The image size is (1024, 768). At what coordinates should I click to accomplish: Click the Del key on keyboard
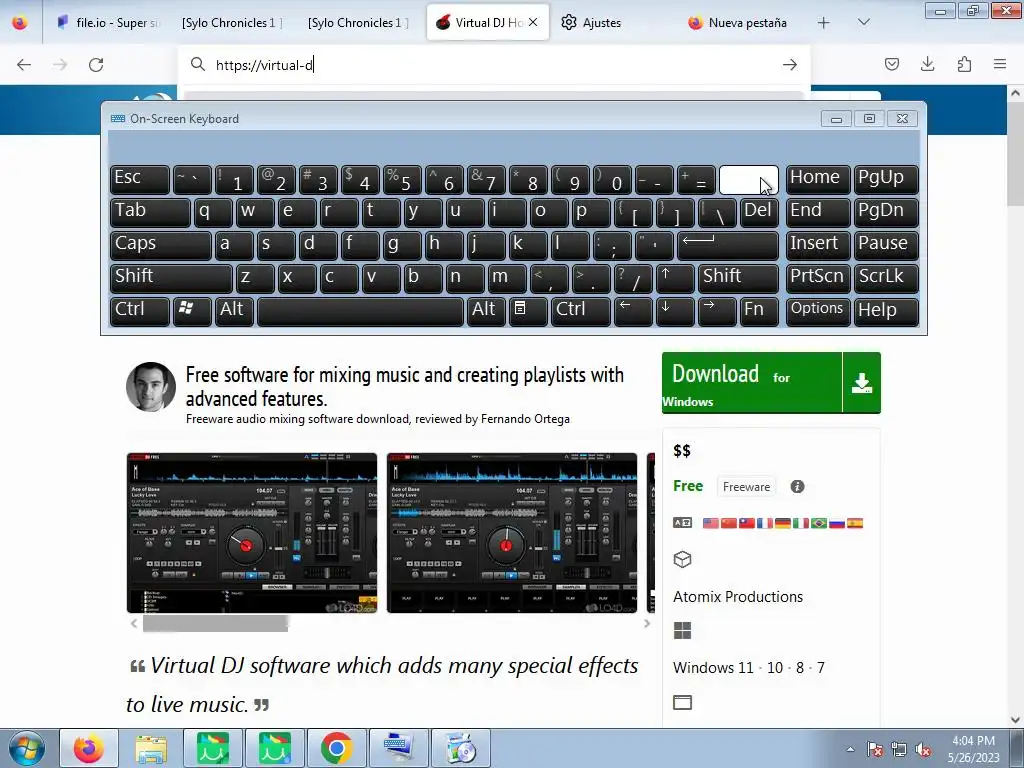pos(759,212)
